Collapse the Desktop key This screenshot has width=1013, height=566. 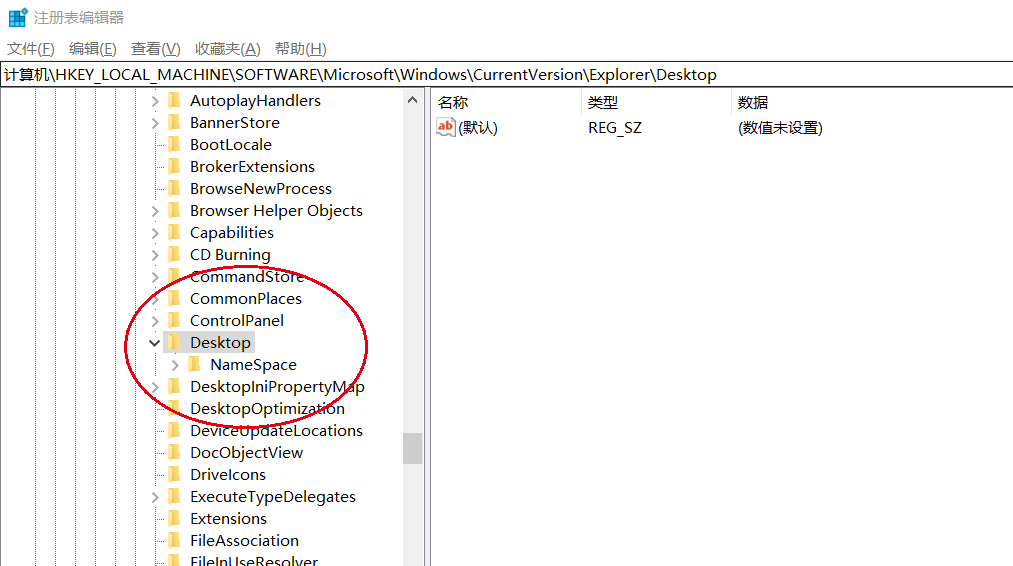[x=154, y=342]
